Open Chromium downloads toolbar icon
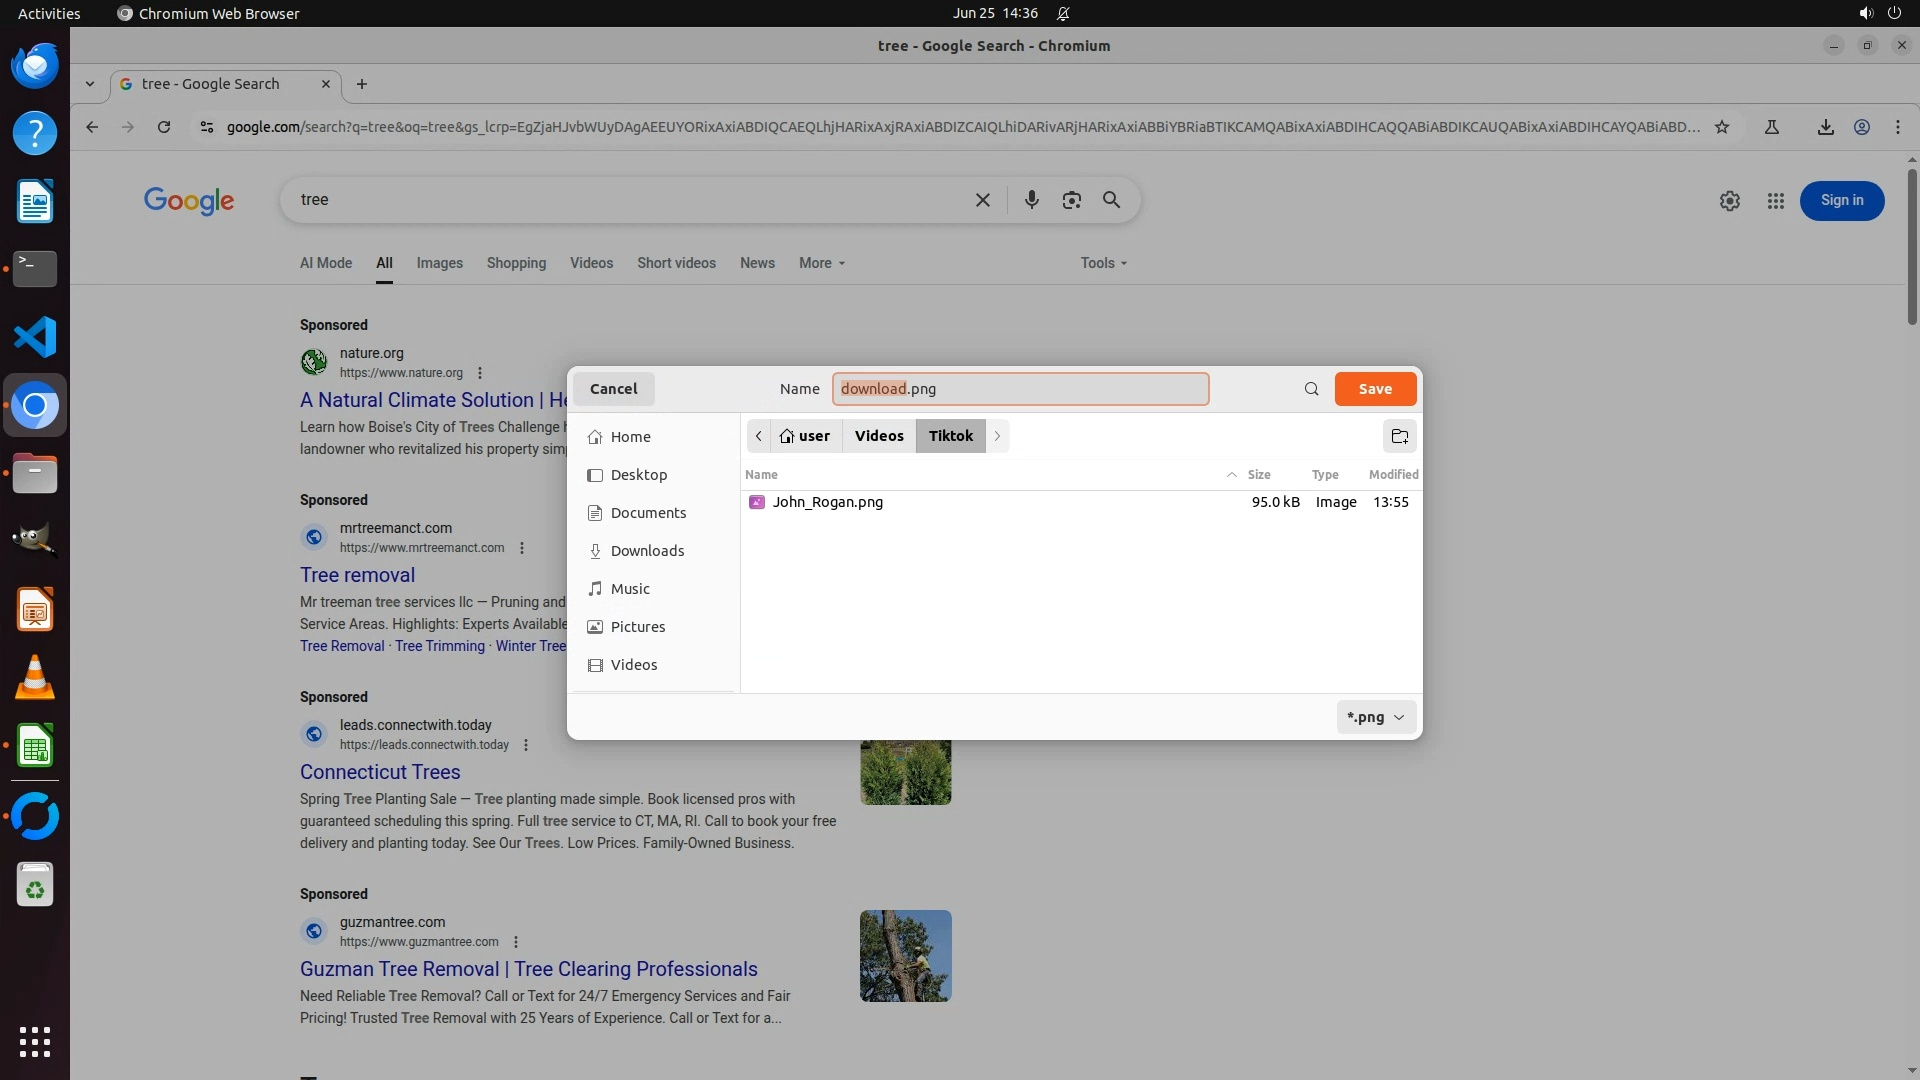 pos(1825,127)
